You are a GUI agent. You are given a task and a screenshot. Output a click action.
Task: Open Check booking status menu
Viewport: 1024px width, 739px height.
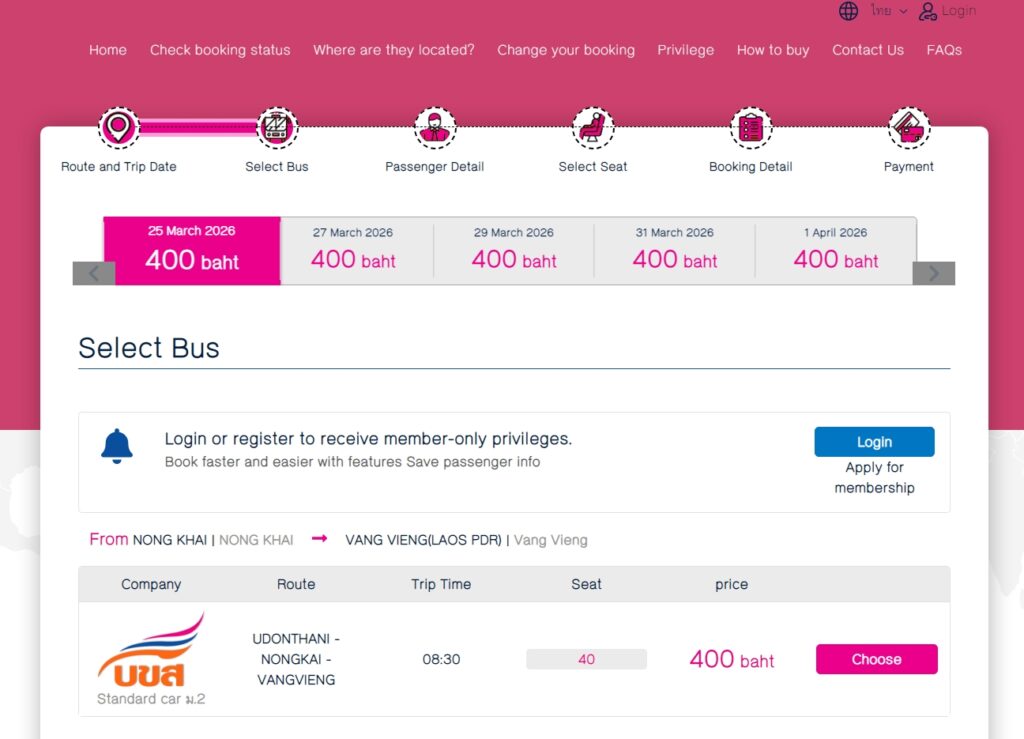pyautogui.click(x=220, y=50)
